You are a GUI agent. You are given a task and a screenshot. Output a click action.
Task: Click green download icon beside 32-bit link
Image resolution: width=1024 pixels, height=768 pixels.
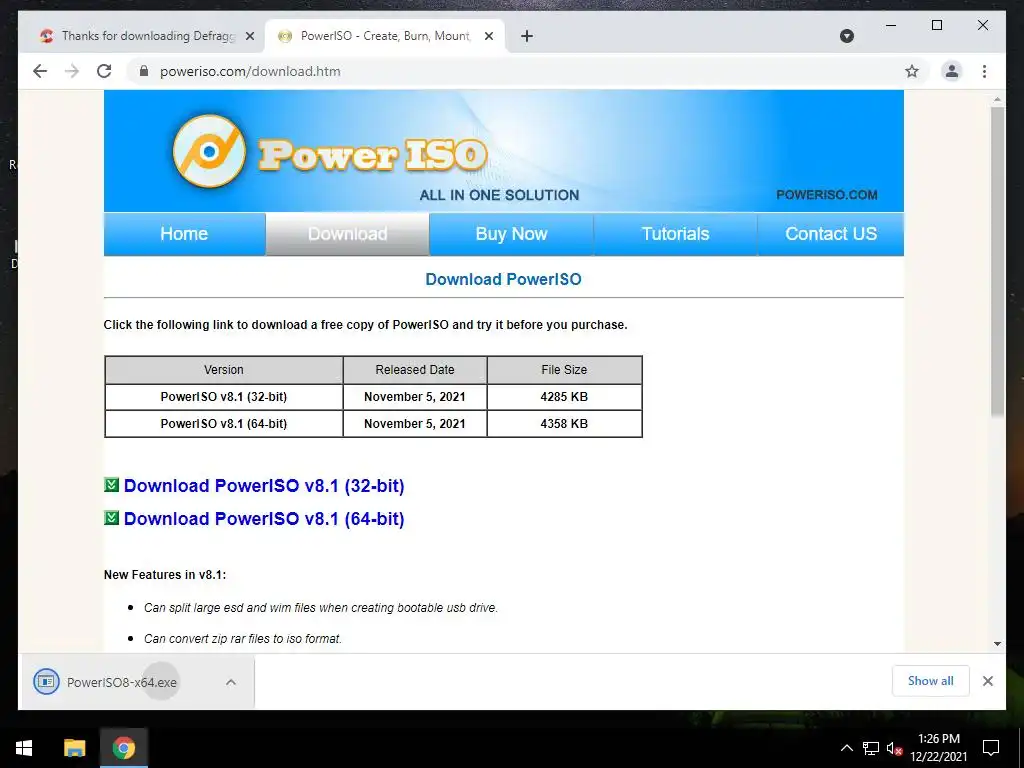point(112,485)
